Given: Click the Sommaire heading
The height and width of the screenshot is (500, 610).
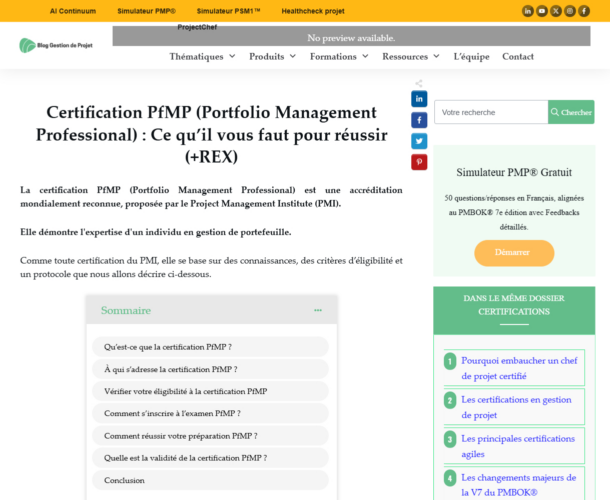Looking at the screenshot, I should (126, 310).
